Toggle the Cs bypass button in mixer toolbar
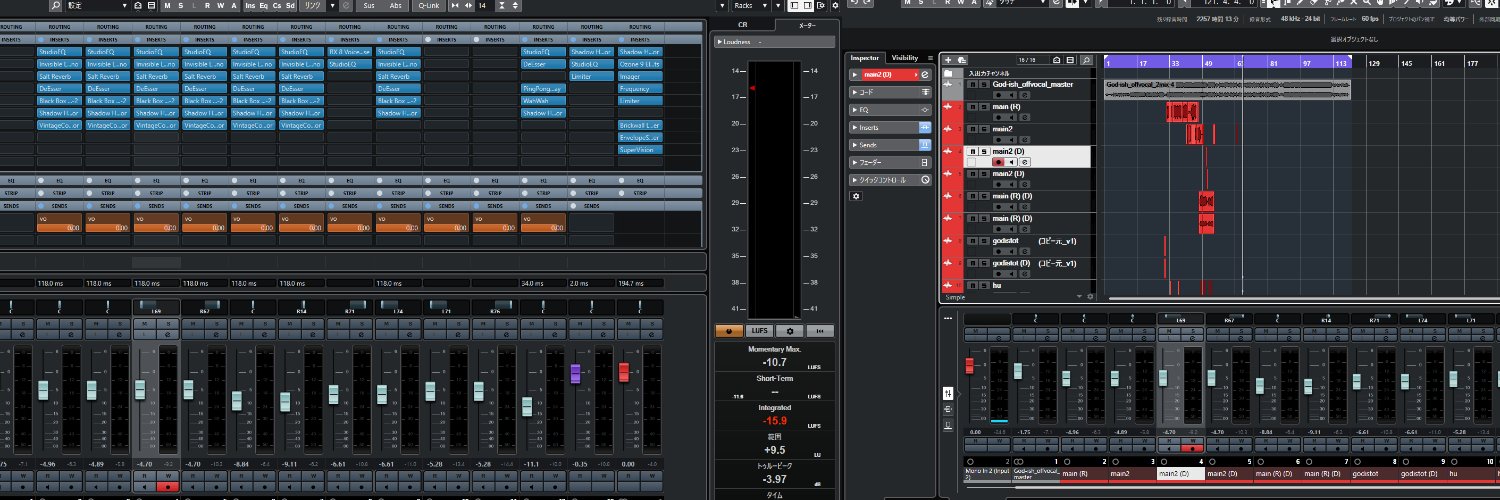Viewport: 1500px width, 500px height. click(x=277, y=6)
